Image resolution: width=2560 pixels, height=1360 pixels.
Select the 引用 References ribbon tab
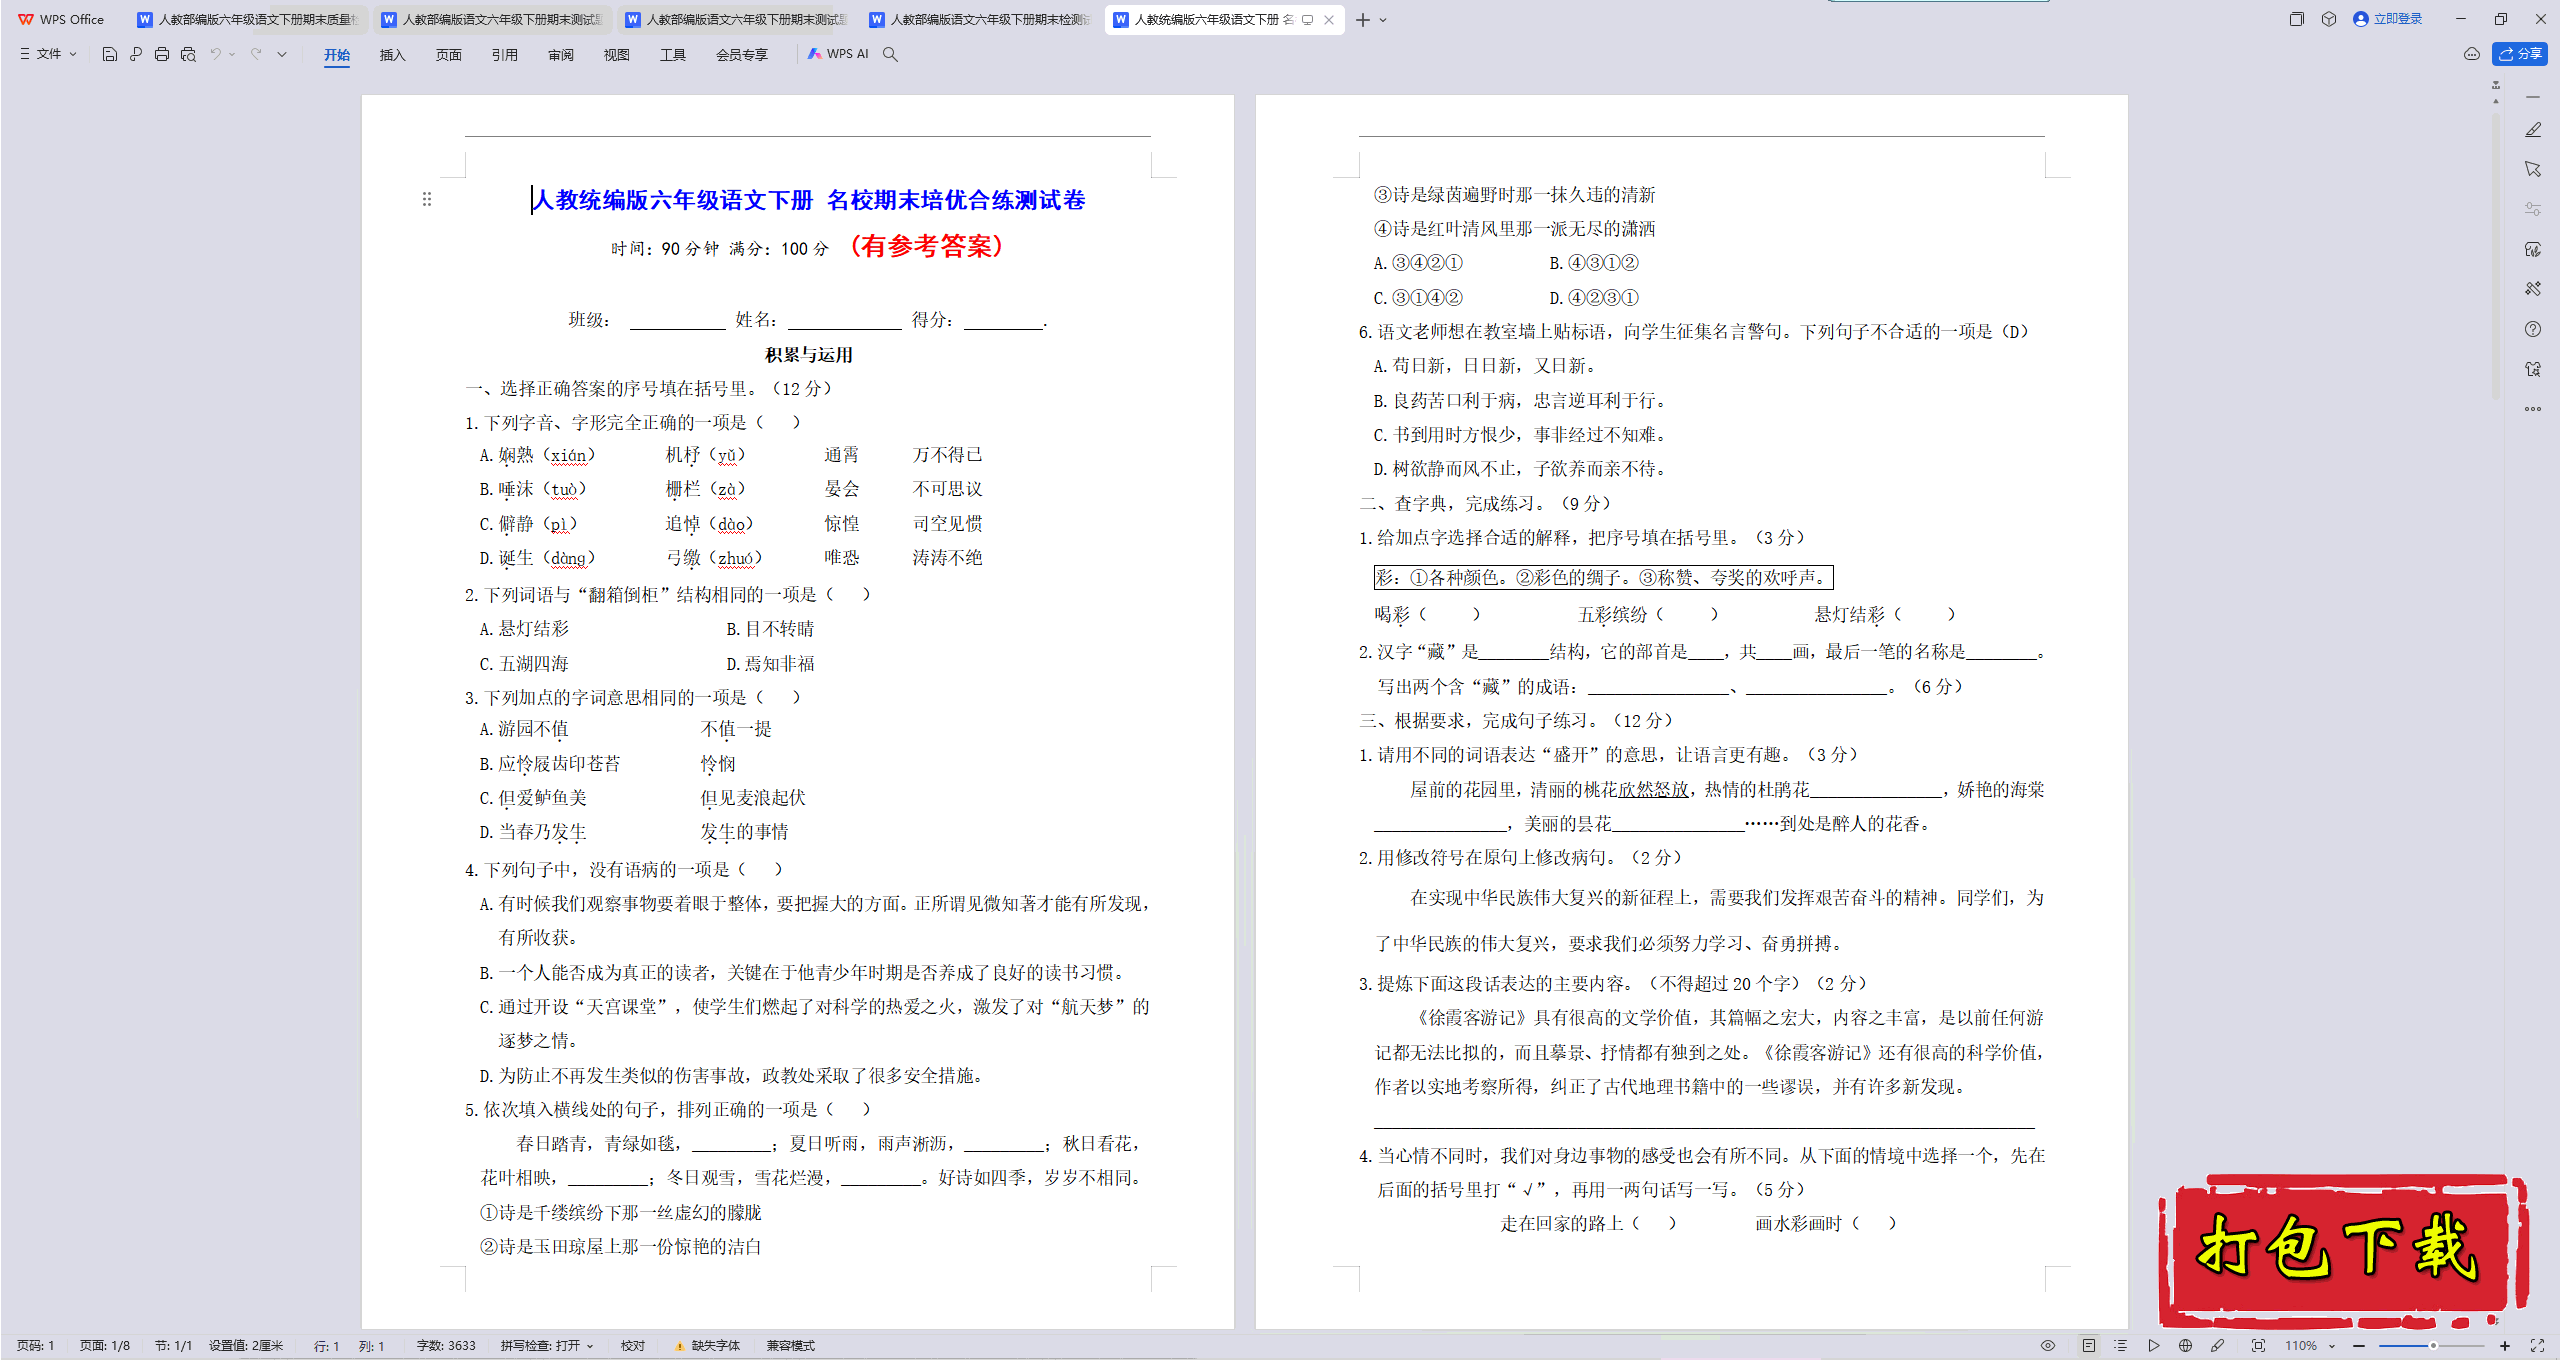(505, 55)
